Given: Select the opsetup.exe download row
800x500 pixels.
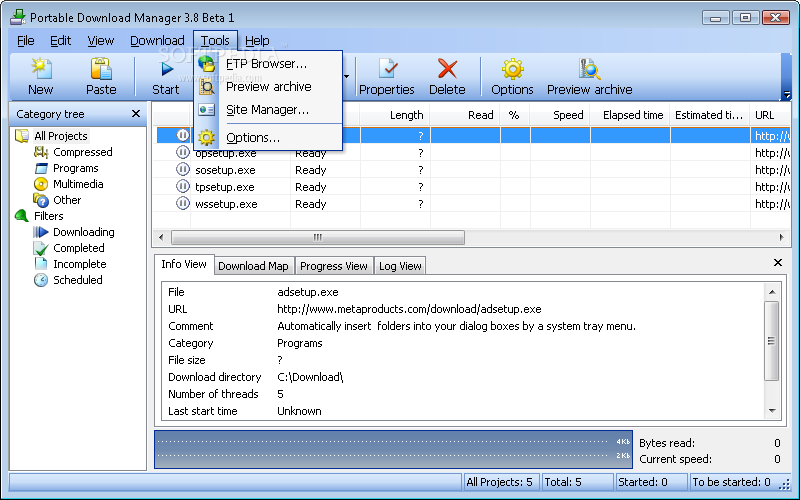Looking at the screenshot, I should pos(473,153).
